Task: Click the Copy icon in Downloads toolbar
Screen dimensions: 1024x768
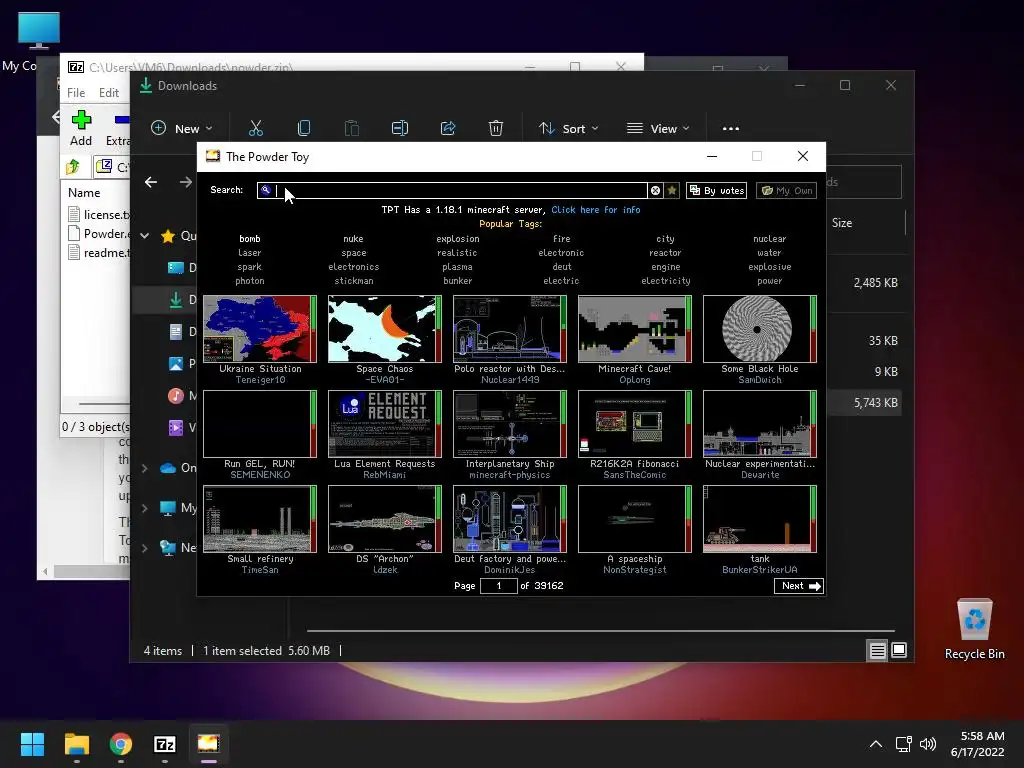Action: point(304,129)
